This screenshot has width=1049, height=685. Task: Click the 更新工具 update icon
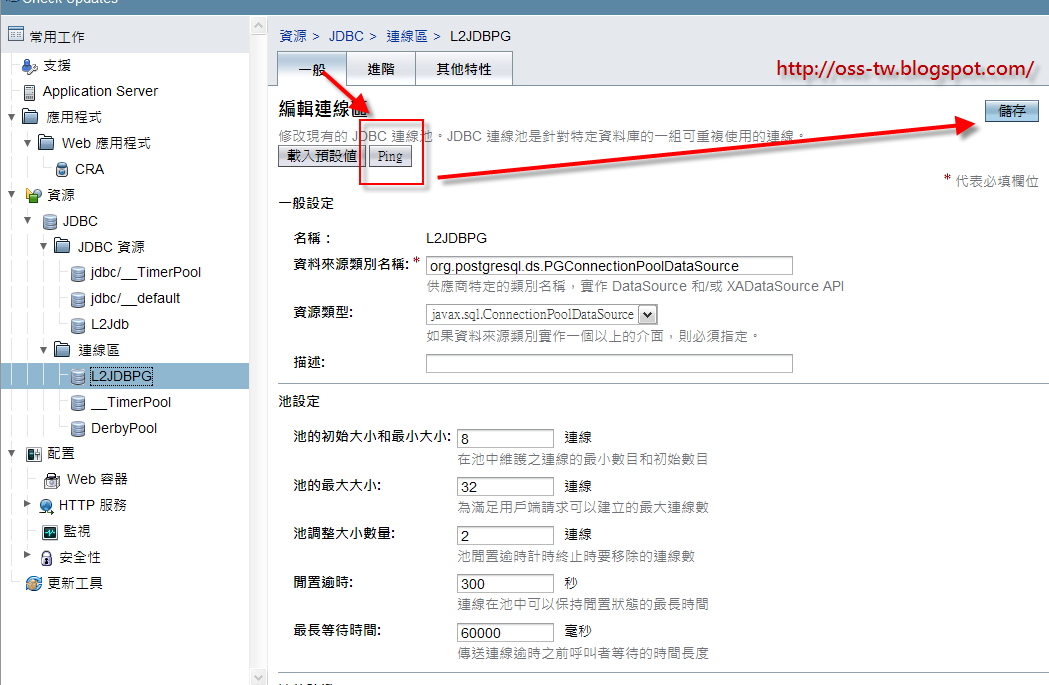(x=33, y=583)
